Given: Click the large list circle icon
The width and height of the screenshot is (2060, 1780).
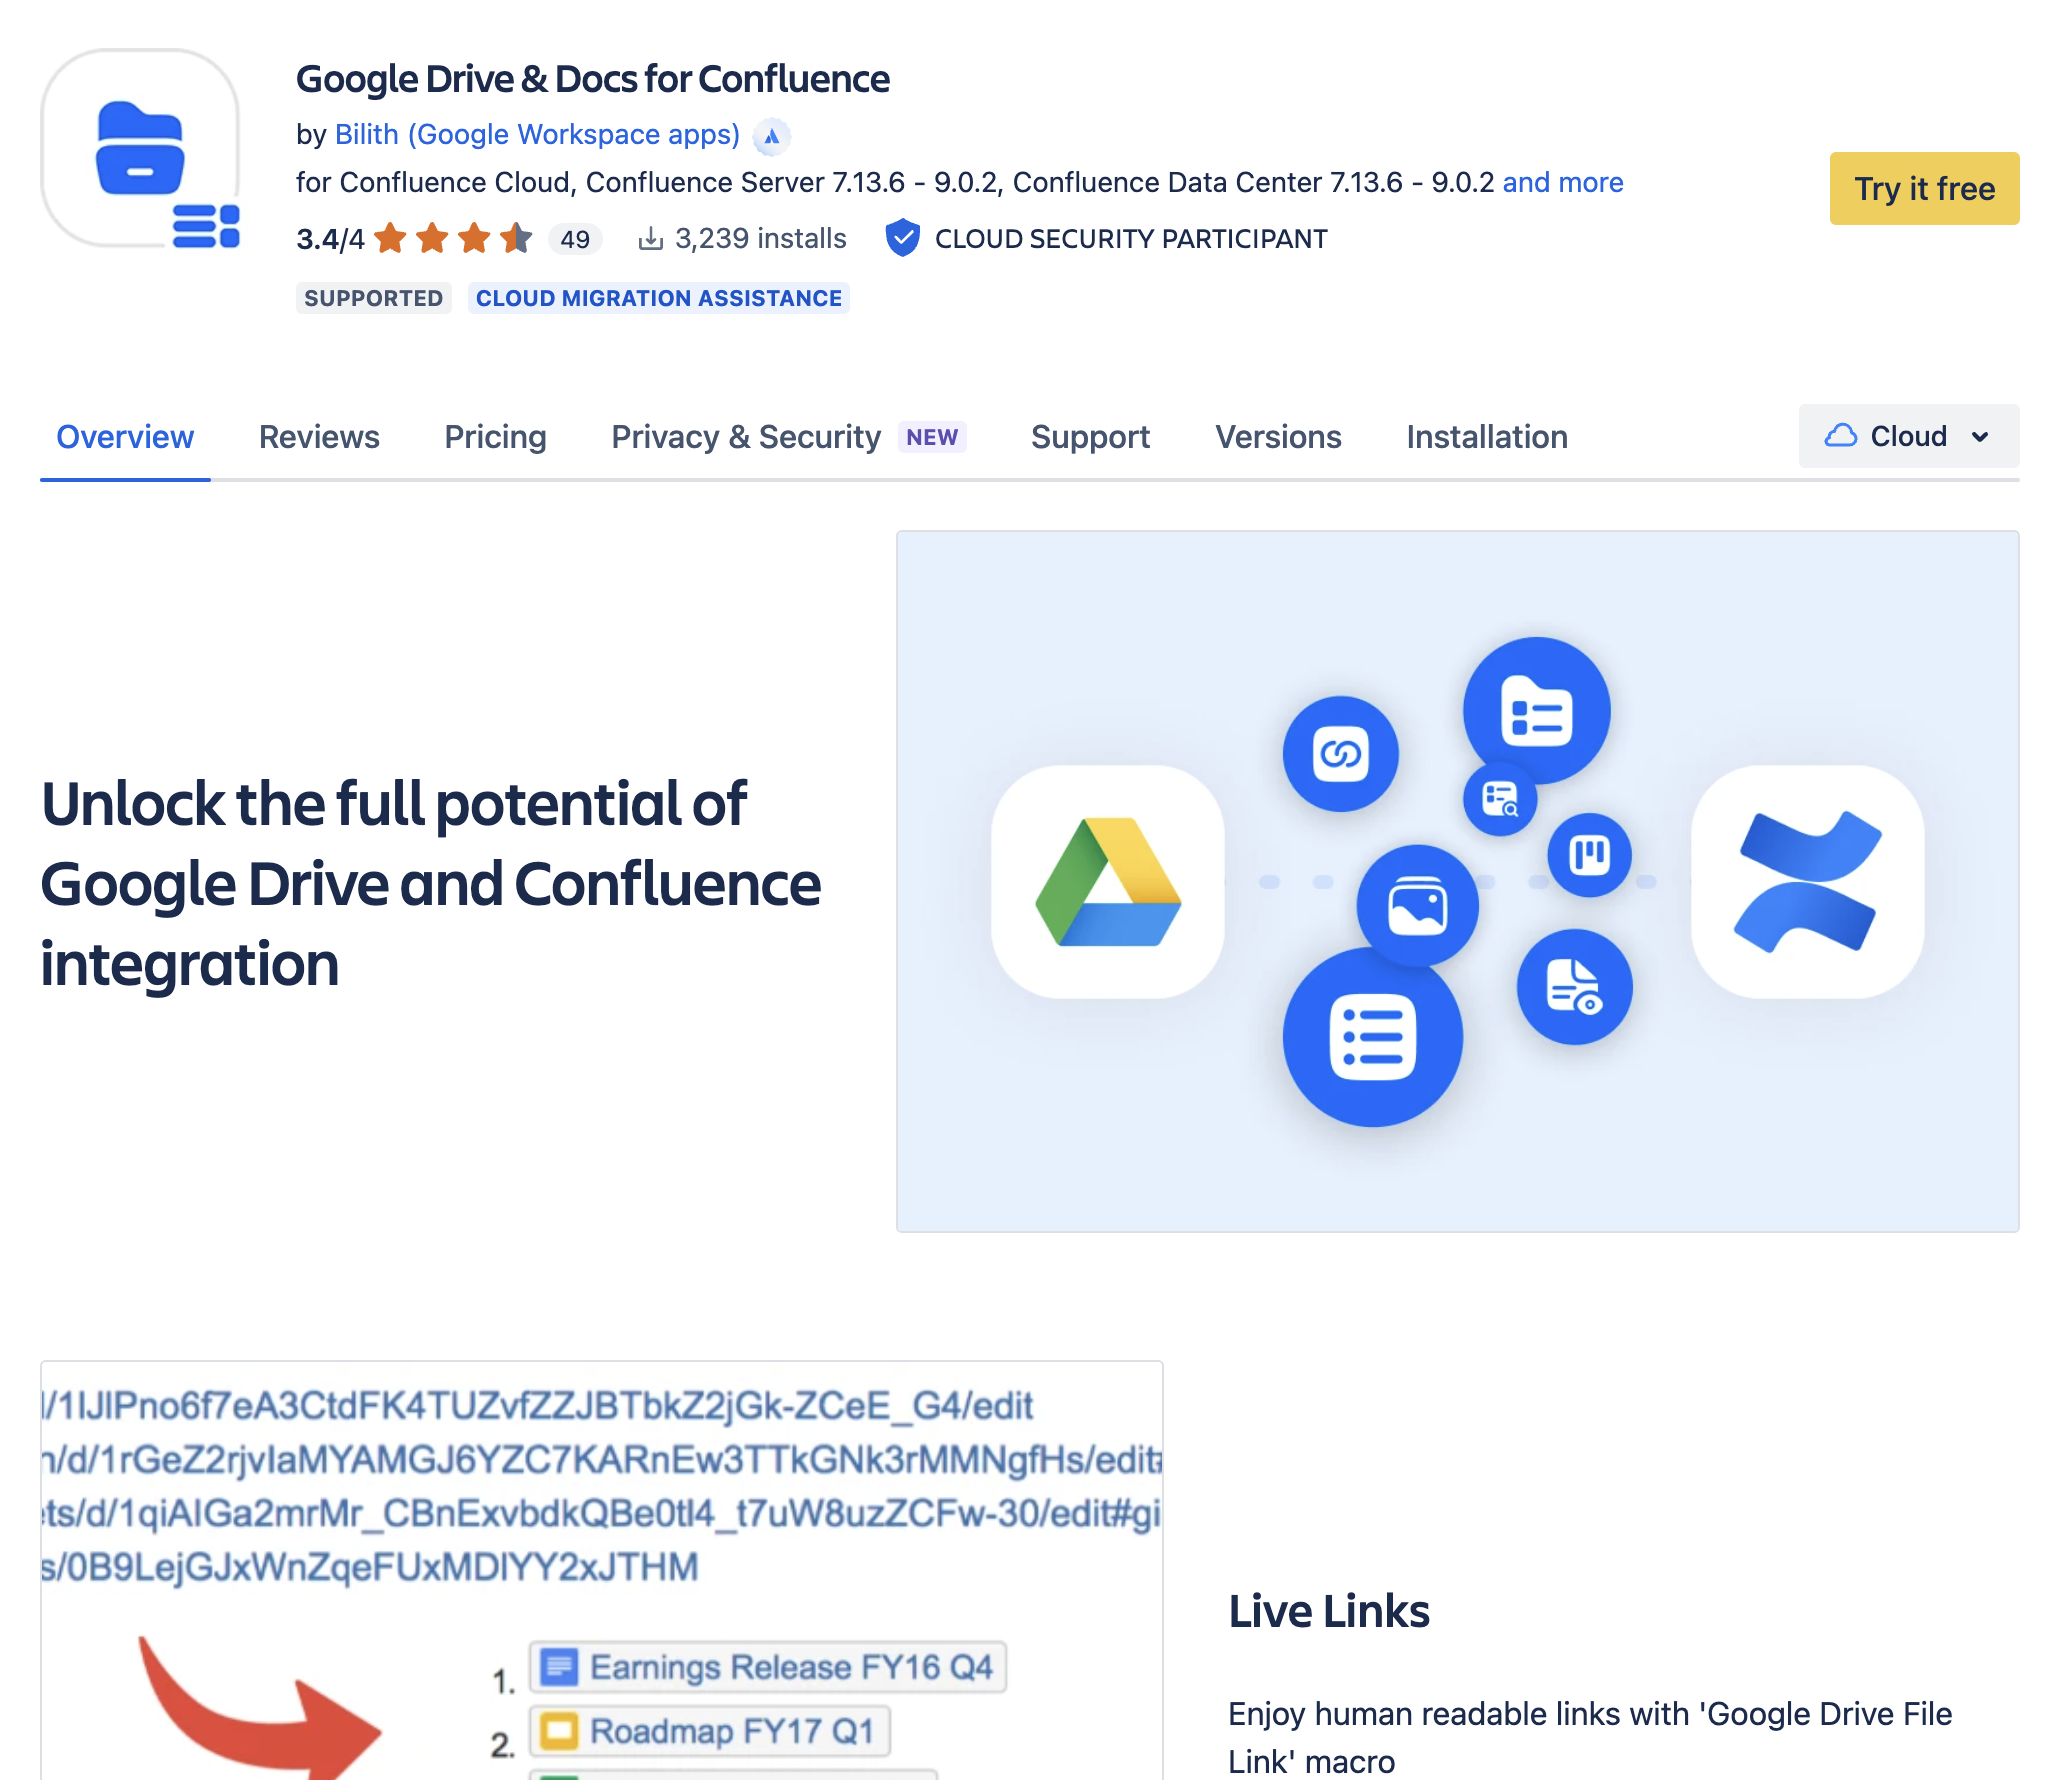Looking at the screenshot, I should click(x=1372, y=1037).
